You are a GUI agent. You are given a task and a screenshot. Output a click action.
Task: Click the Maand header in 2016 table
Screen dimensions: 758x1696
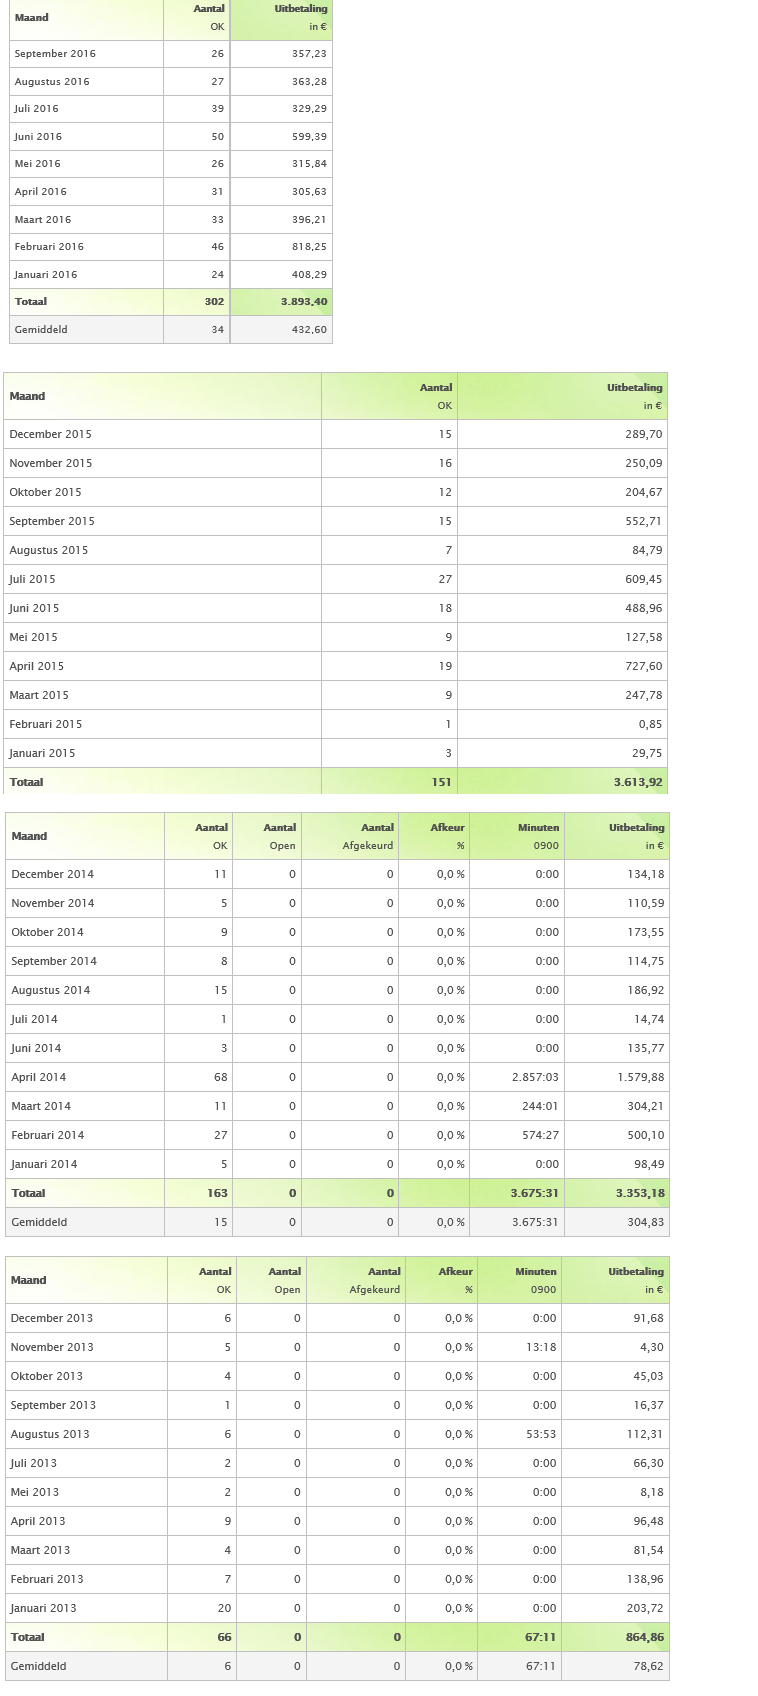[32, 18]
